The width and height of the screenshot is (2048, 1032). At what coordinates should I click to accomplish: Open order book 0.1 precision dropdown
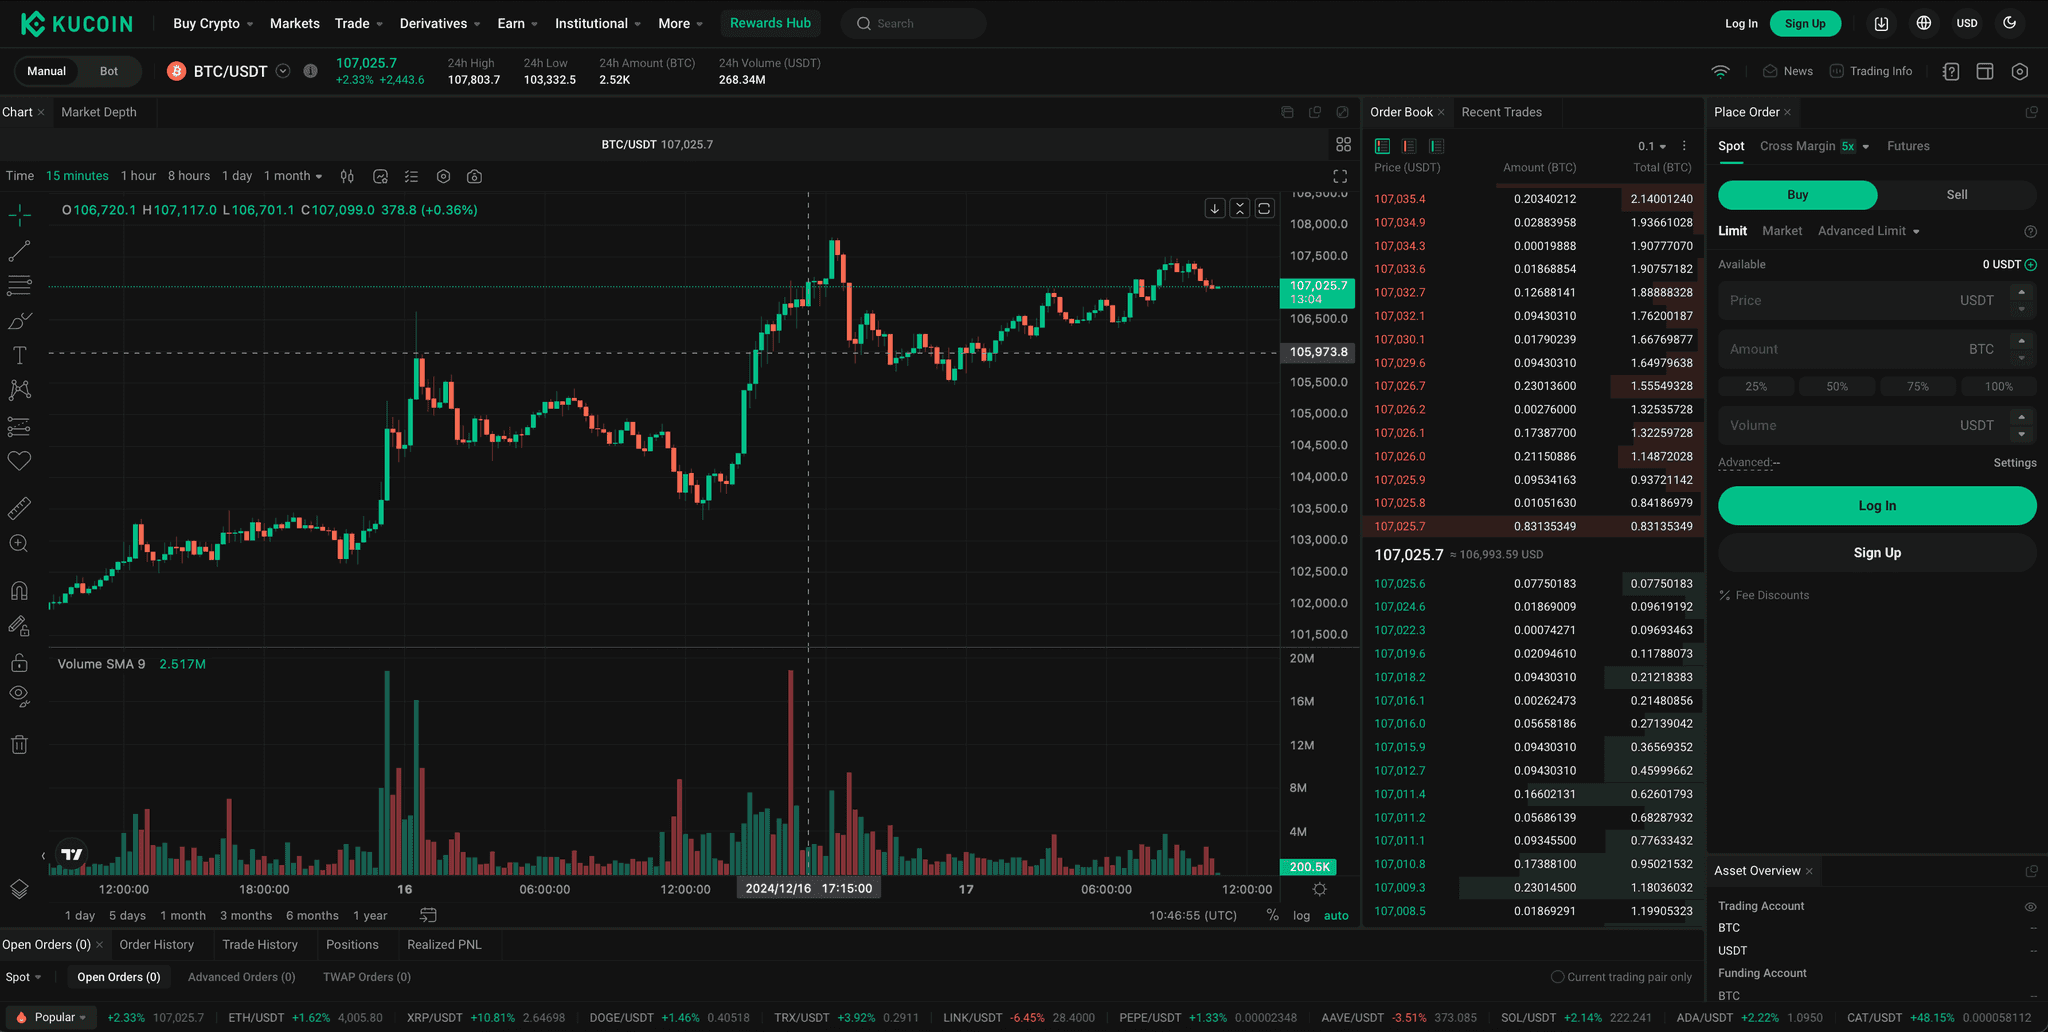tap(1651, 146)
